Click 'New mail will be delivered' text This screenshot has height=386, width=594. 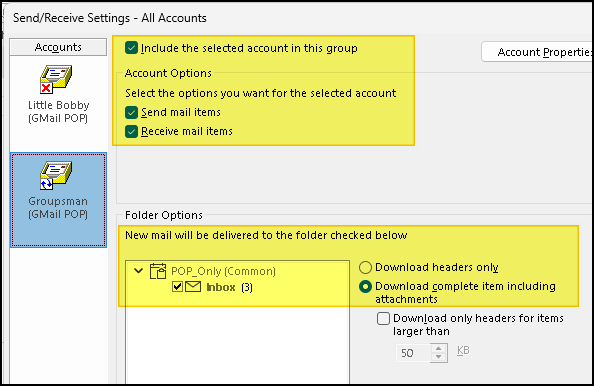266,235
